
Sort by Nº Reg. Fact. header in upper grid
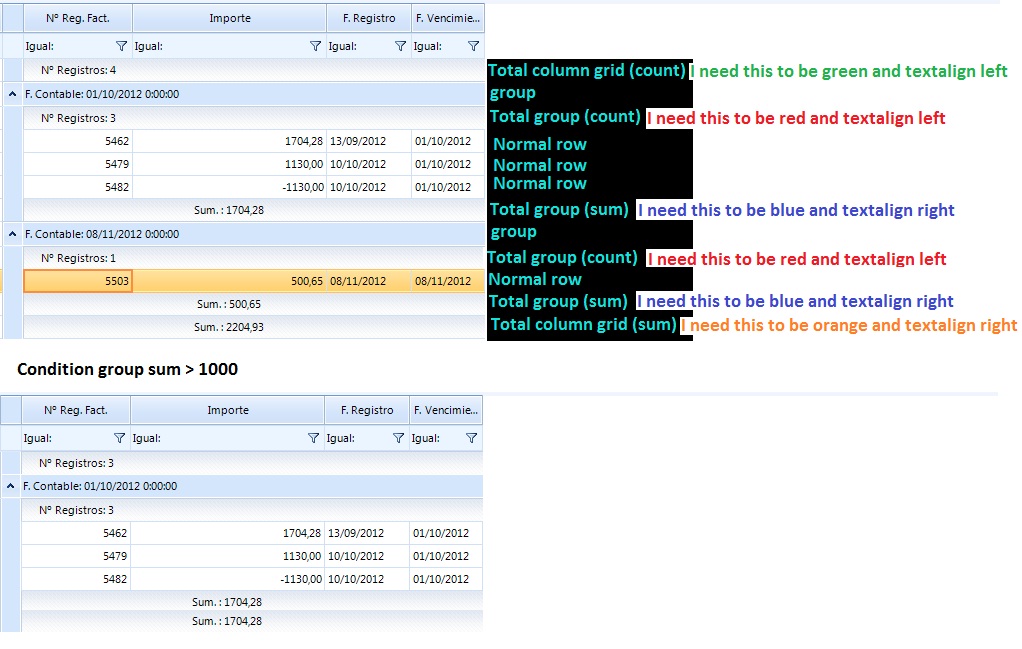click(78, 18)
